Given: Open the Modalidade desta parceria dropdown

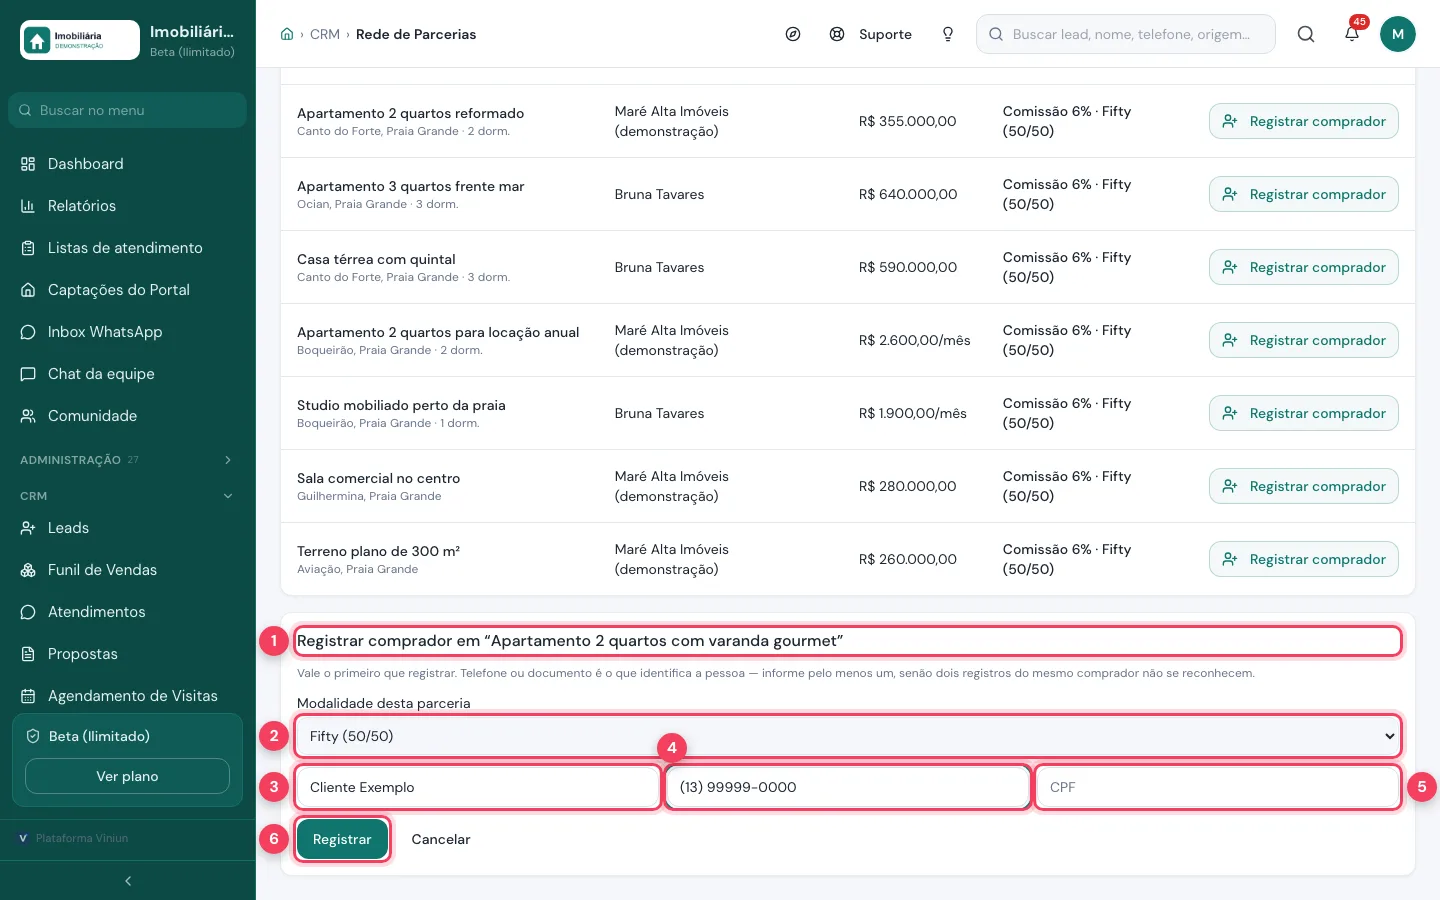Looking at the screenshot, I should tap(848, 736).
